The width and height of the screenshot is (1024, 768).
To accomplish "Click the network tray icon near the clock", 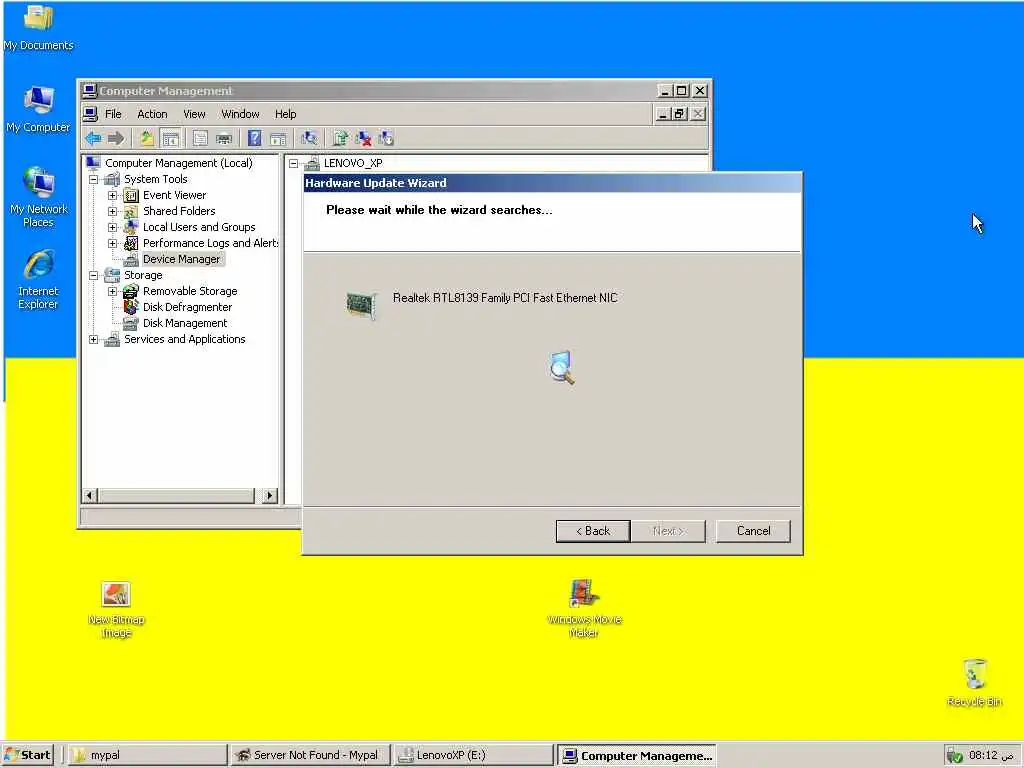I will 954,756.
